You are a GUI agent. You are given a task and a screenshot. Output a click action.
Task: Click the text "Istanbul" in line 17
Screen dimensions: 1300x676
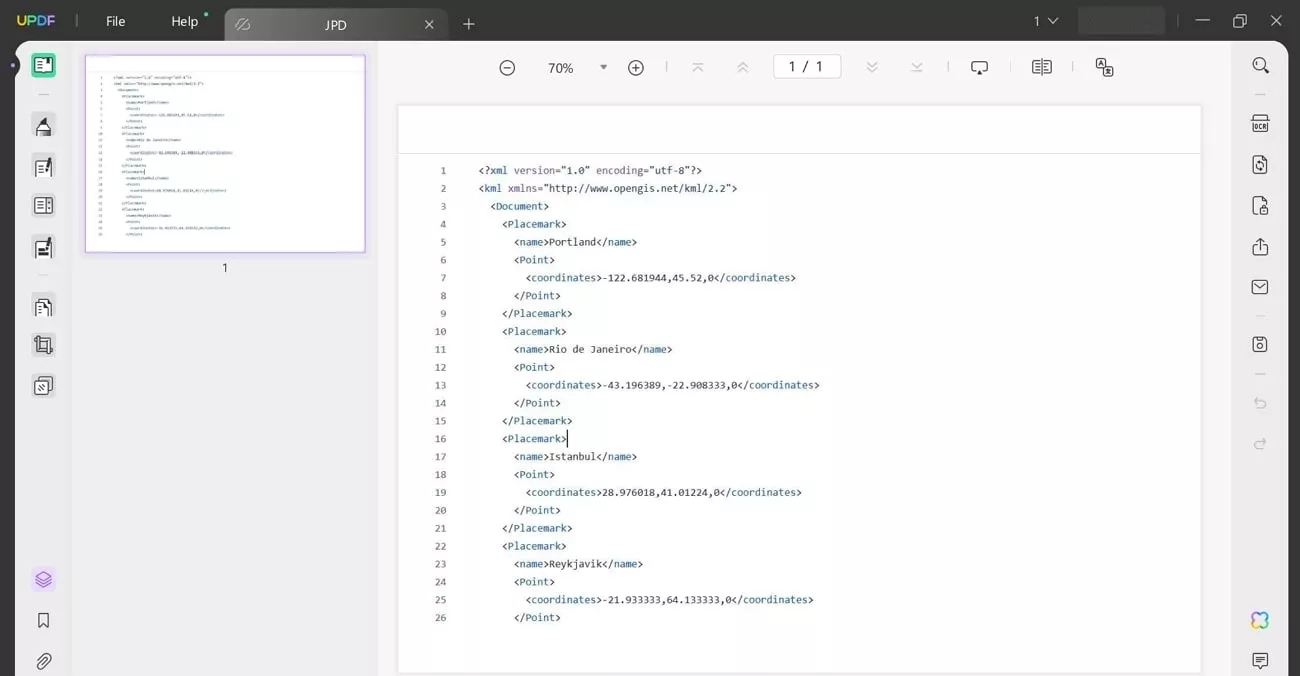[x=573, y=457]
